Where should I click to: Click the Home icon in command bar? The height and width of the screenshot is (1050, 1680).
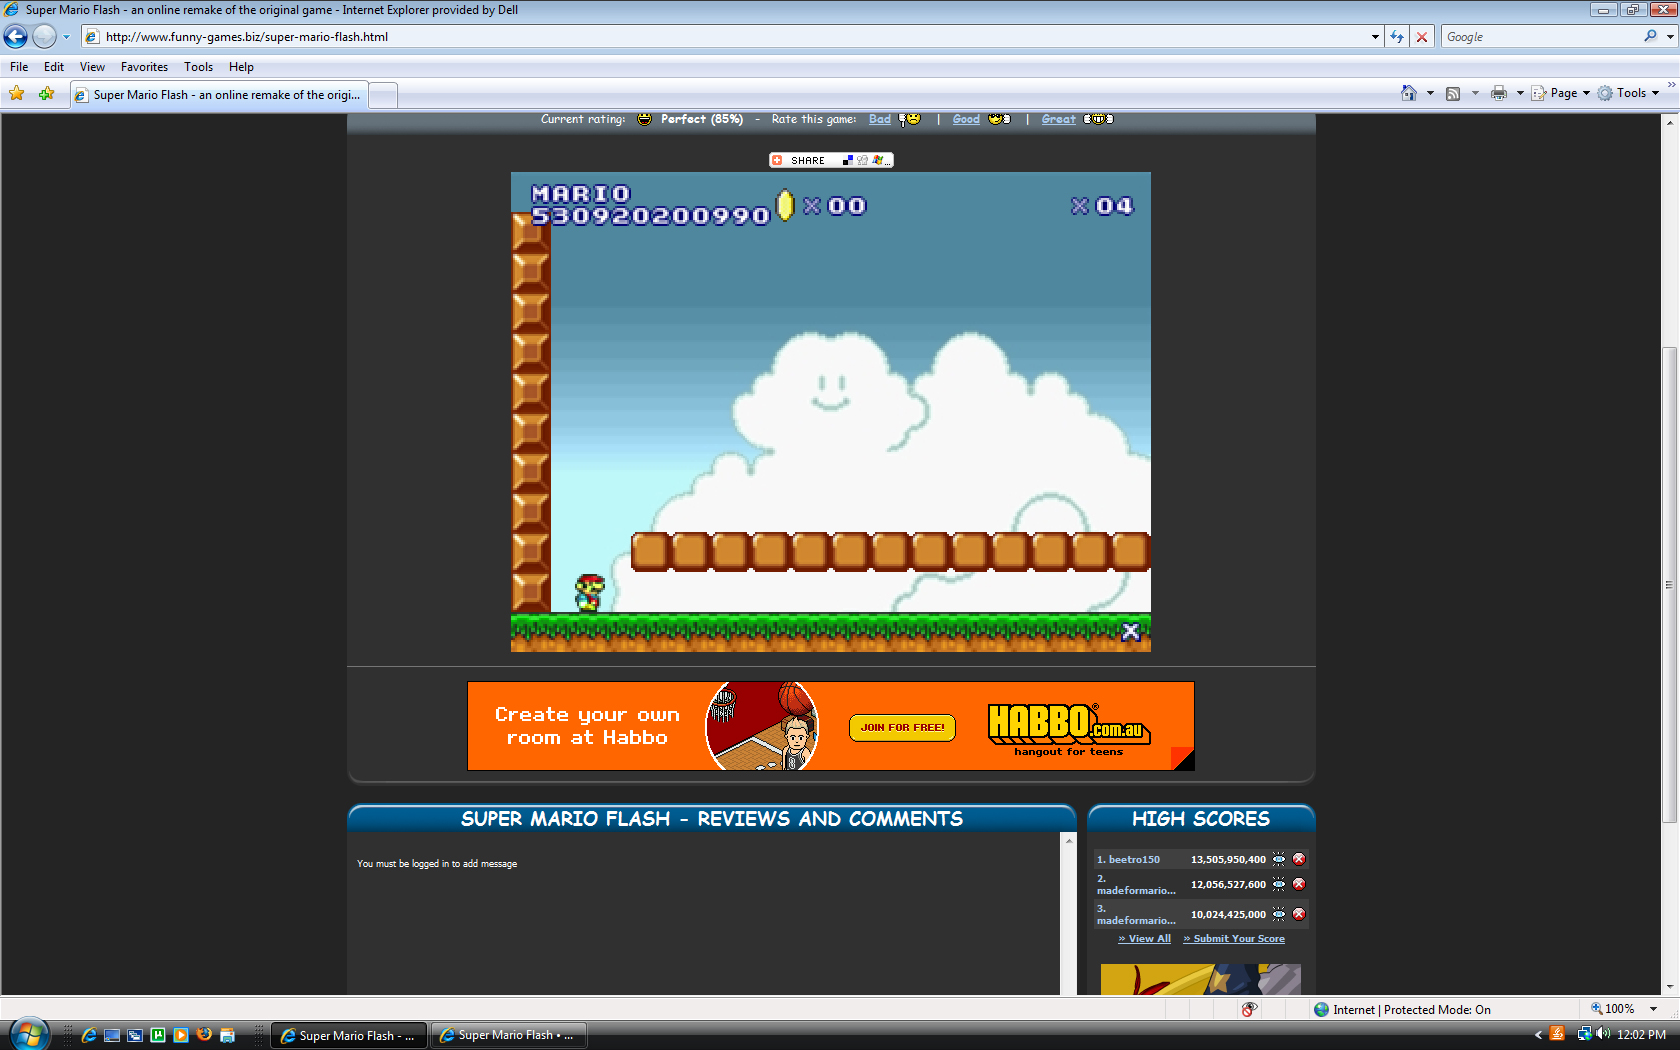pos(1408,93)
